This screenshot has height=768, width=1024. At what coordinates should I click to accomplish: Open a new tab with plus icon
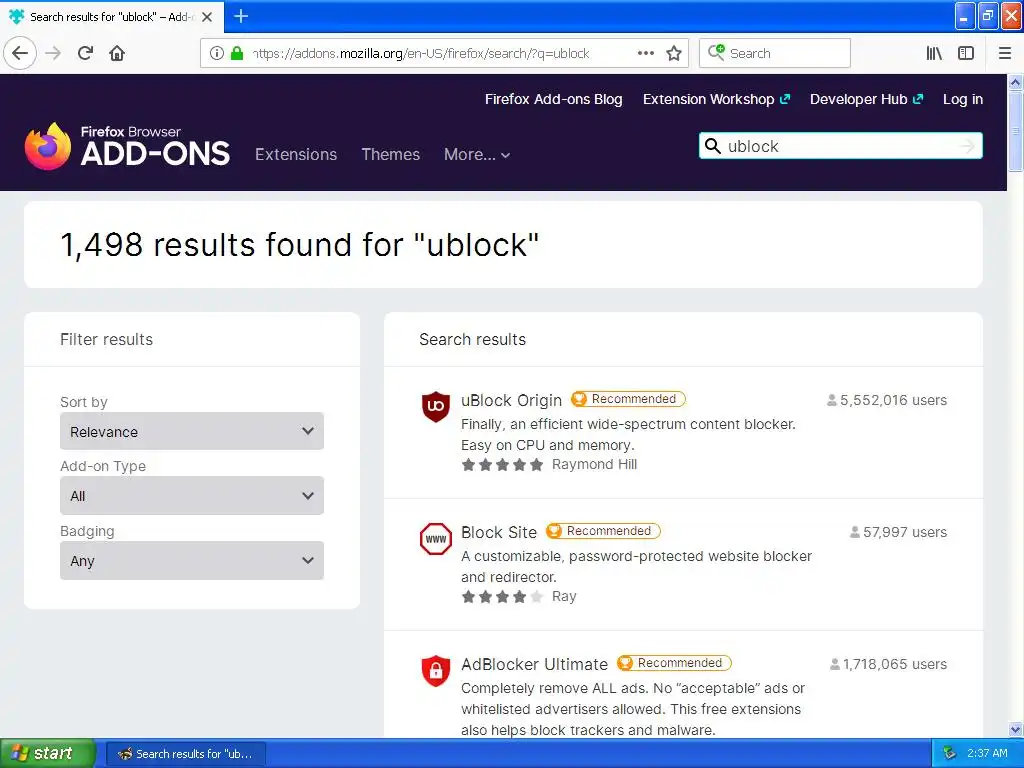click(241, 16)
